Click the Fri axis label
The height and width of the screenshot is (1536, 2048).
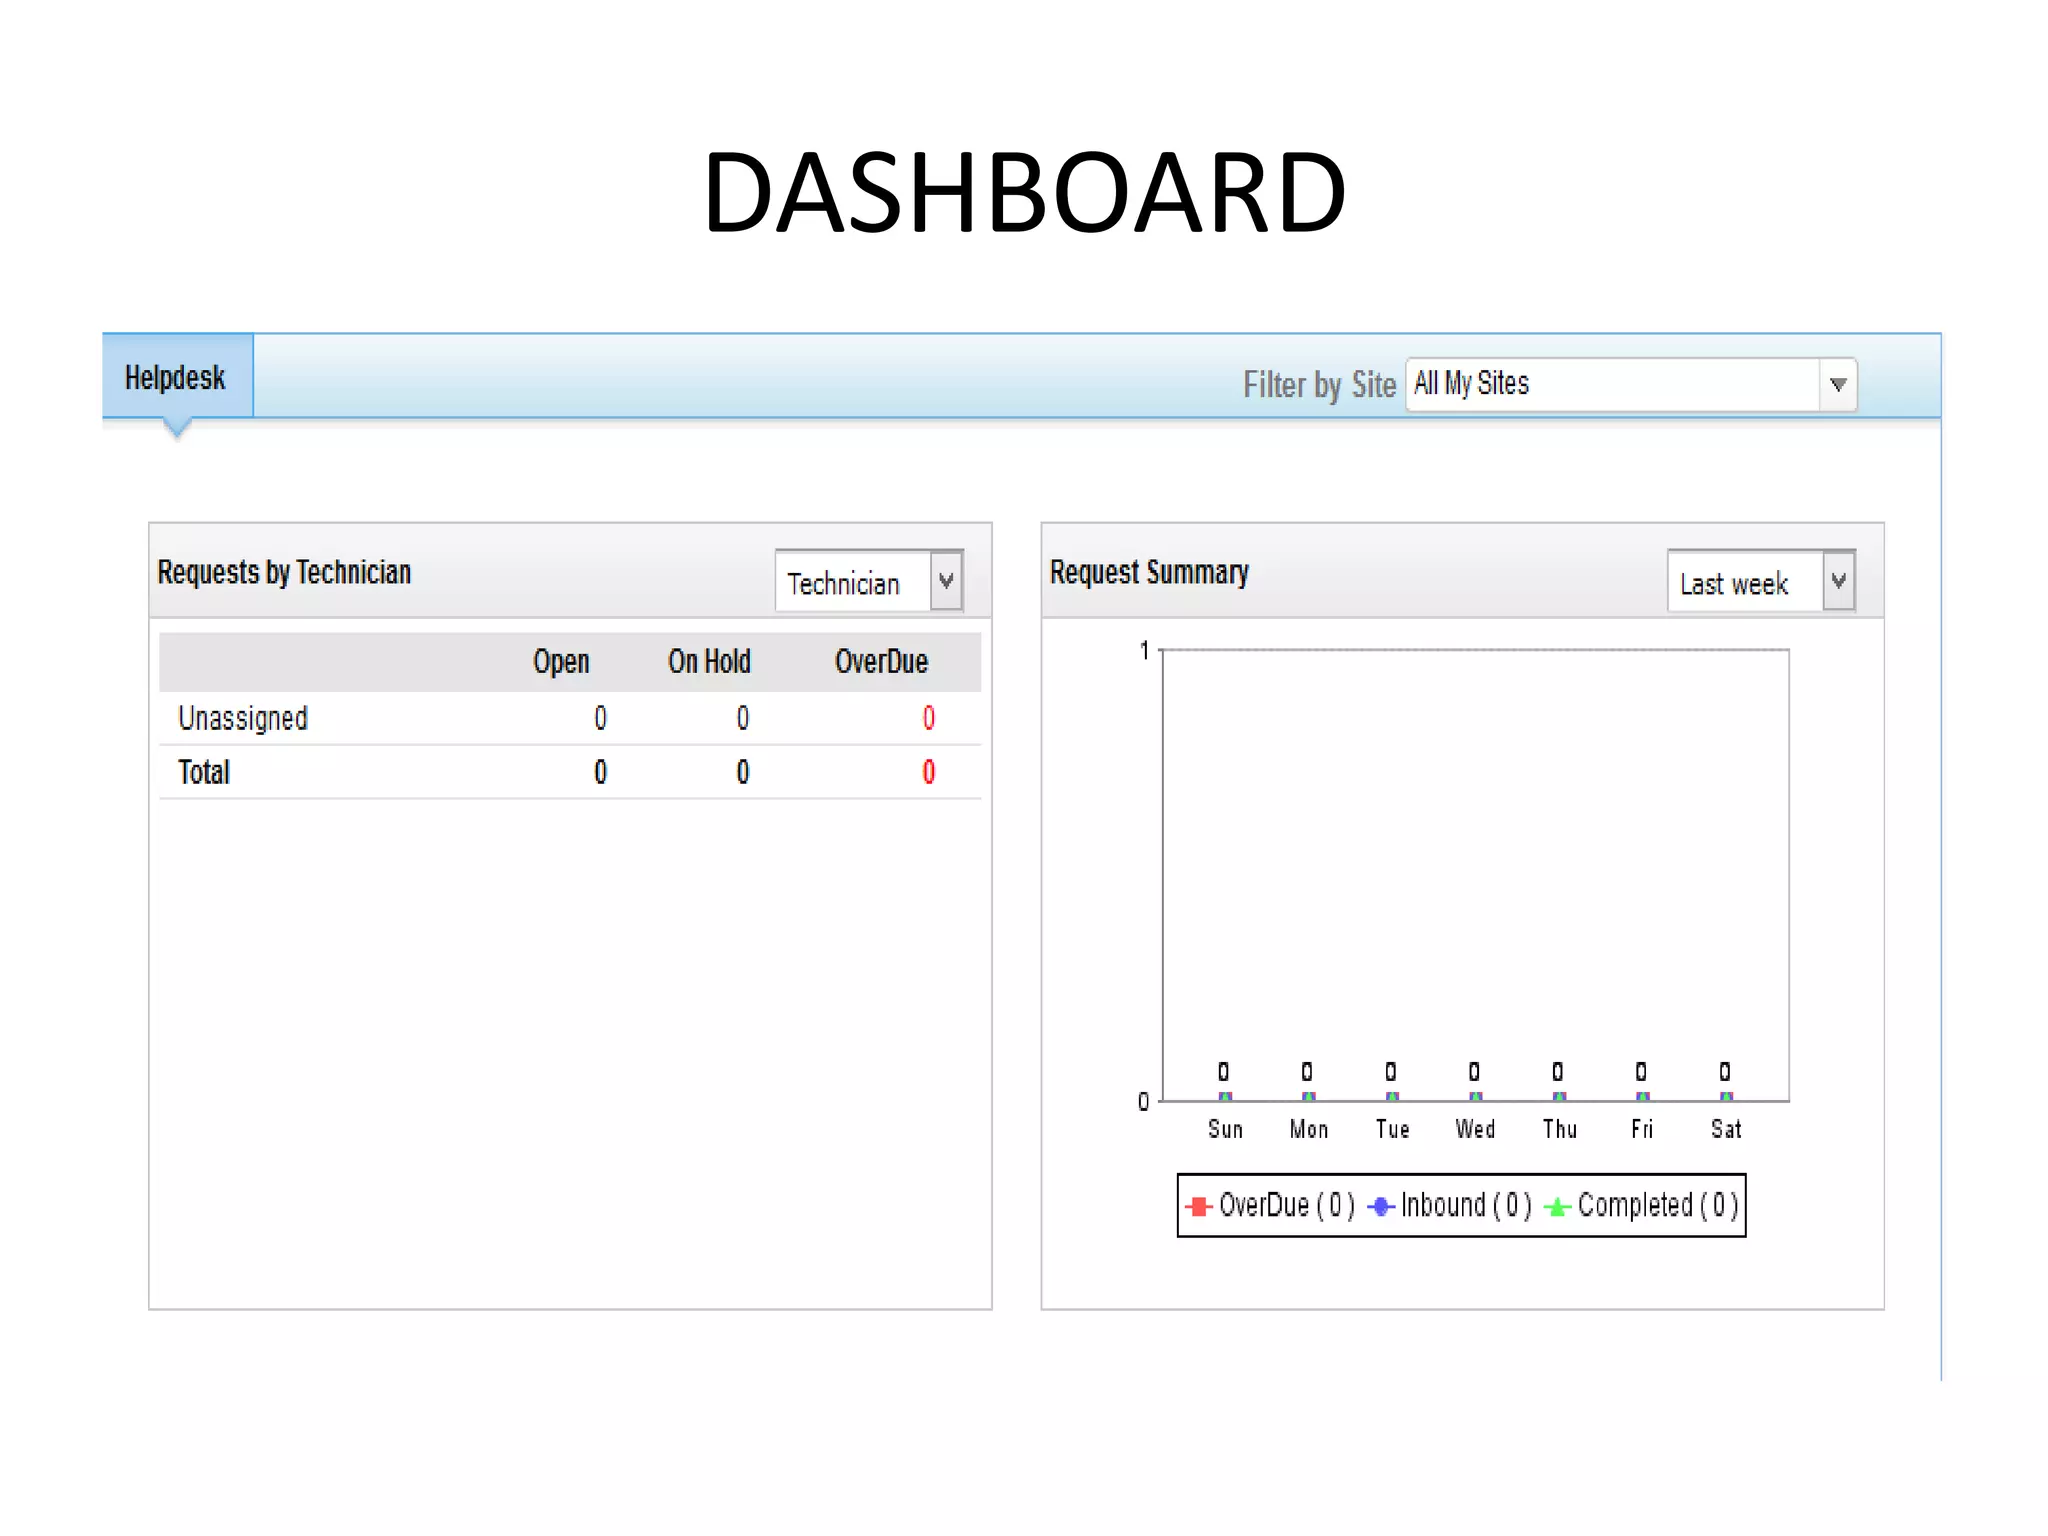pos(1642,1130)
